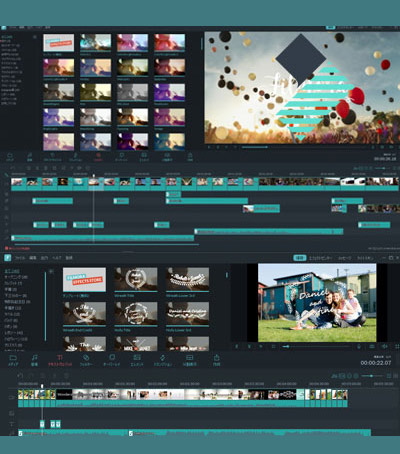Click the 00:00:22.07 timecode in lower window
This screenshot has width=400, height=454.
pos(376,363)
